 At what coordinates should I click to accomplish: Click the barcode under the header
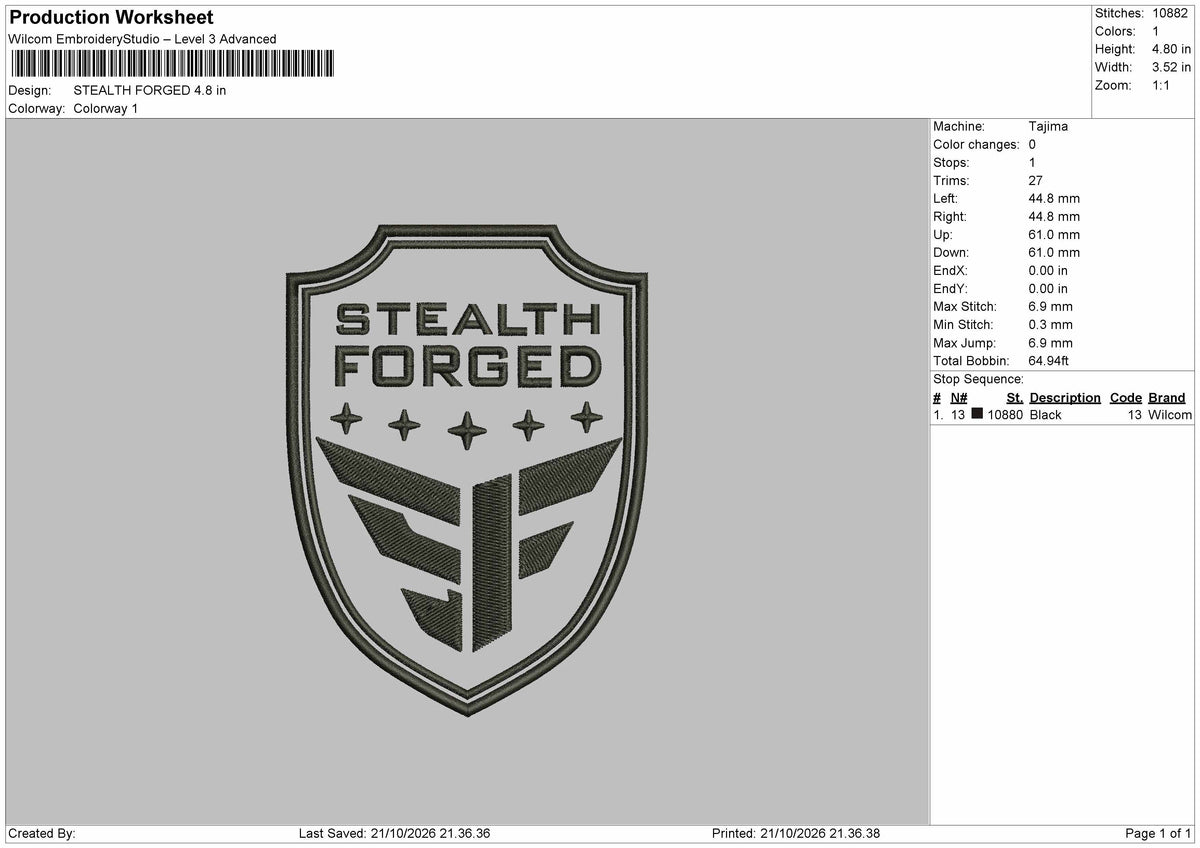click(172, 64)
